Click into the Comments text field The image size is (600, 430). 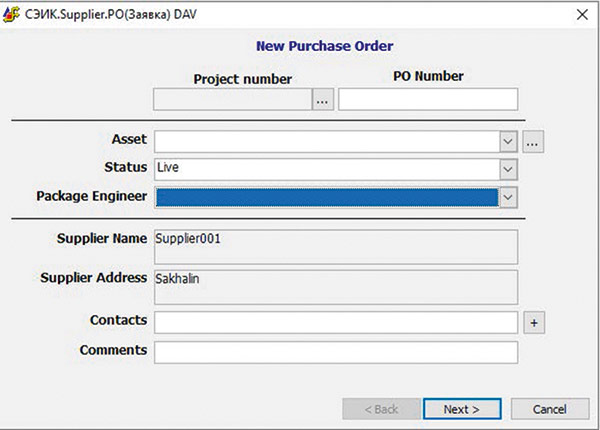click(335, 352)
